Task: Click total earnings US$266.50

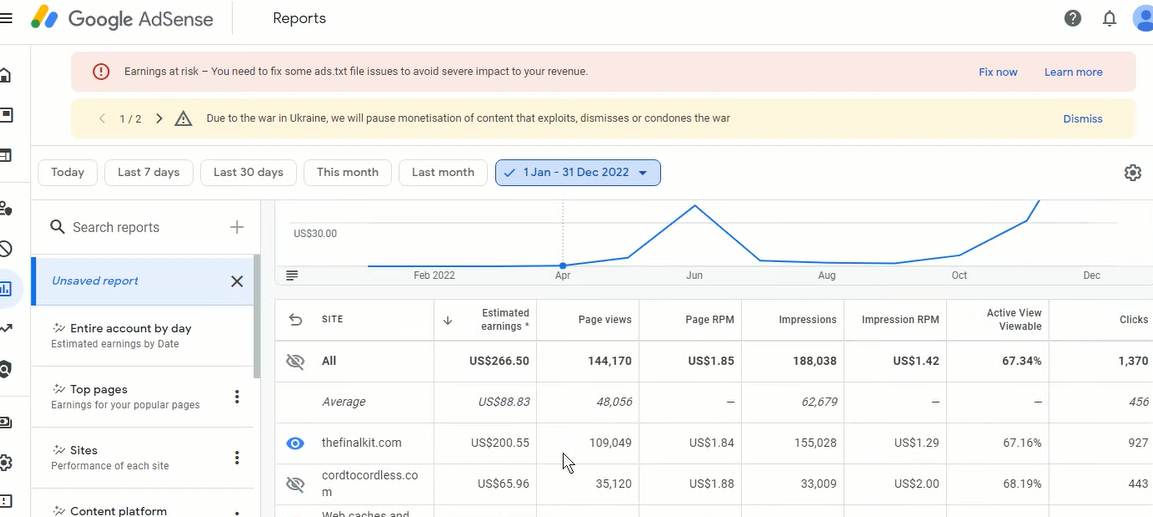Action: point(499,361)
